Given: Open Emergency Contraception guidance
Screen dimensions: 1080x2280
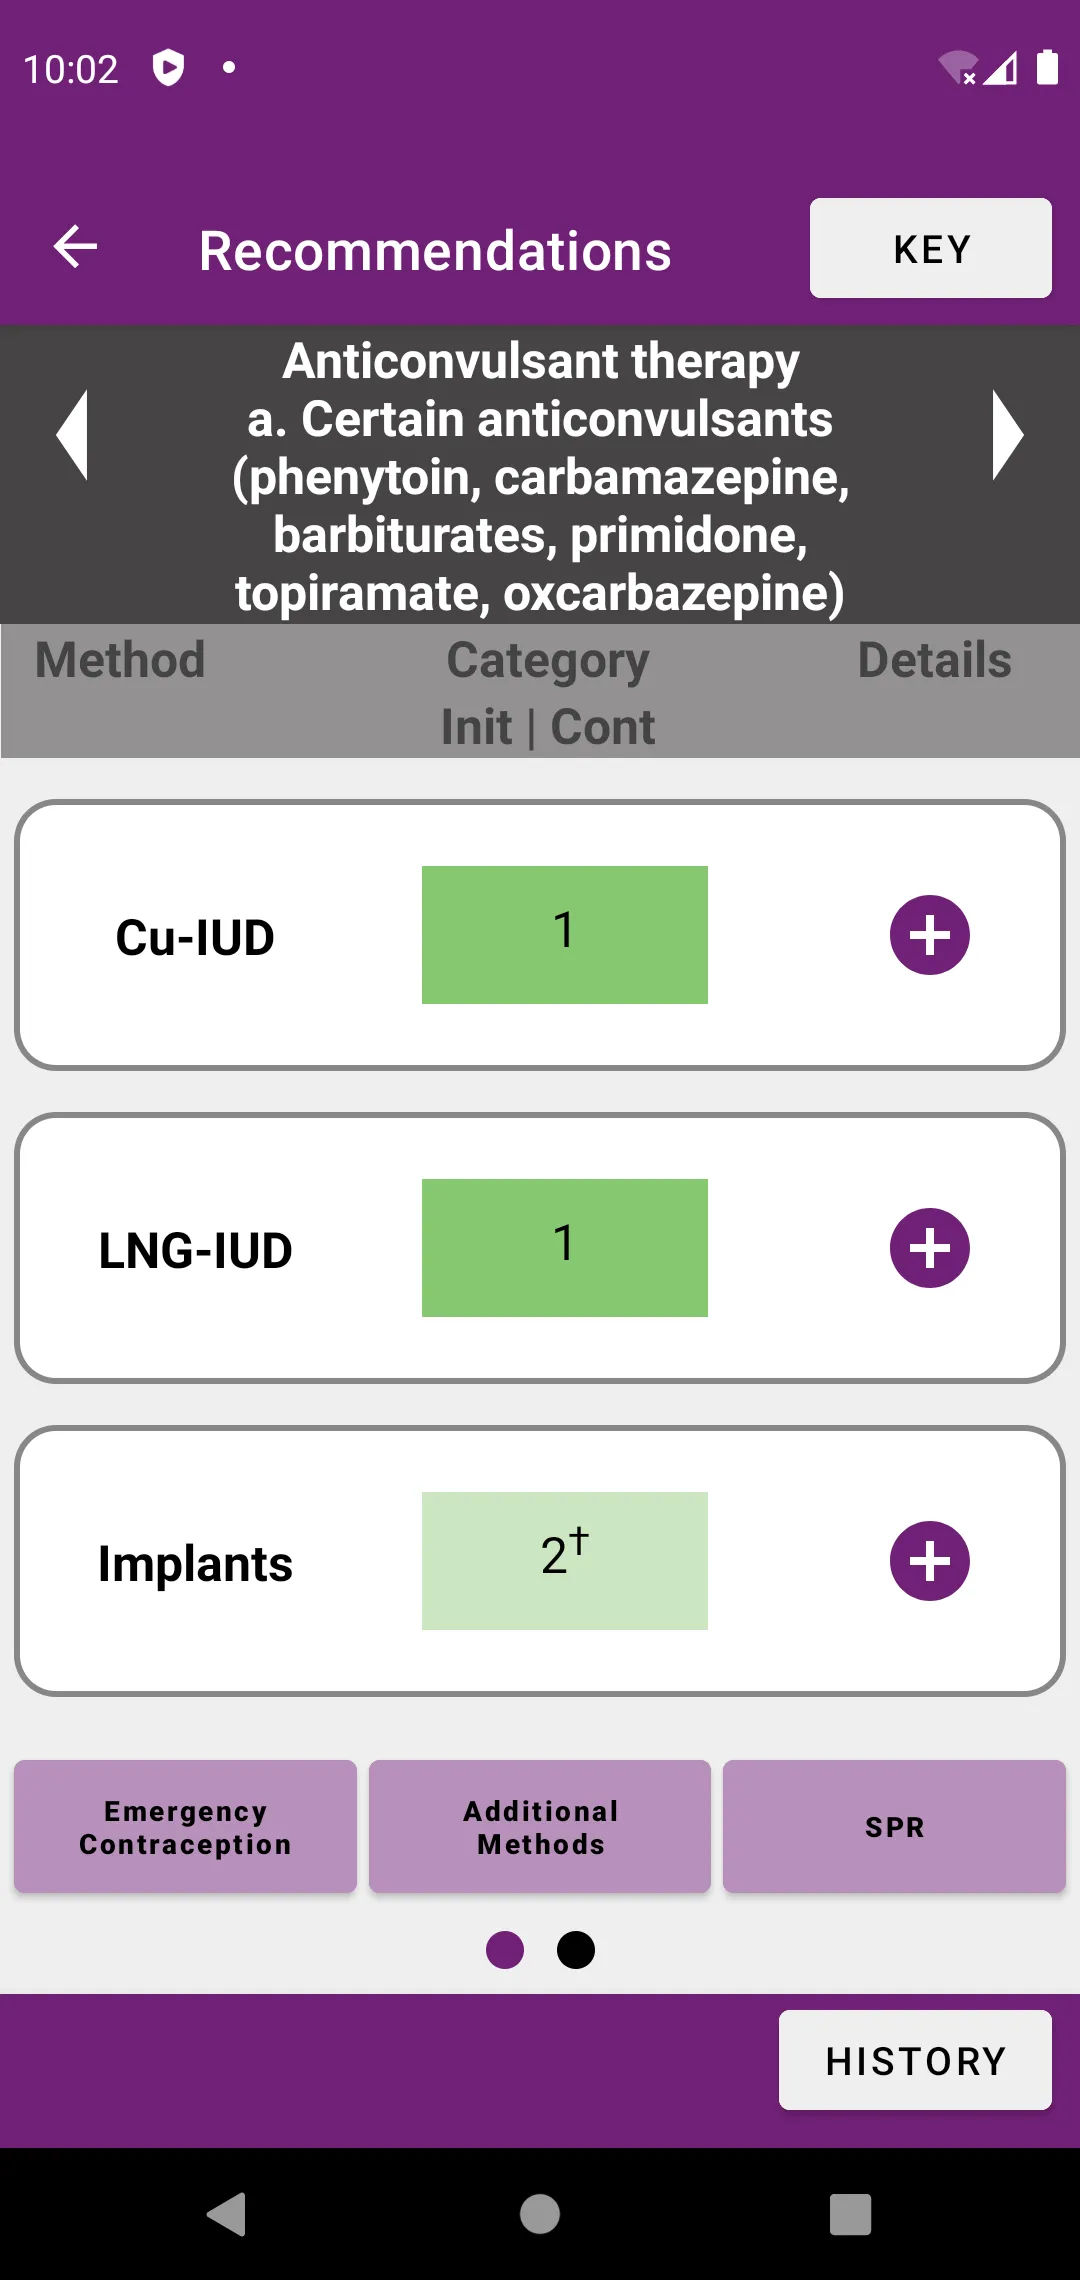Looking at the screenshot, I should click(184, 1826).
